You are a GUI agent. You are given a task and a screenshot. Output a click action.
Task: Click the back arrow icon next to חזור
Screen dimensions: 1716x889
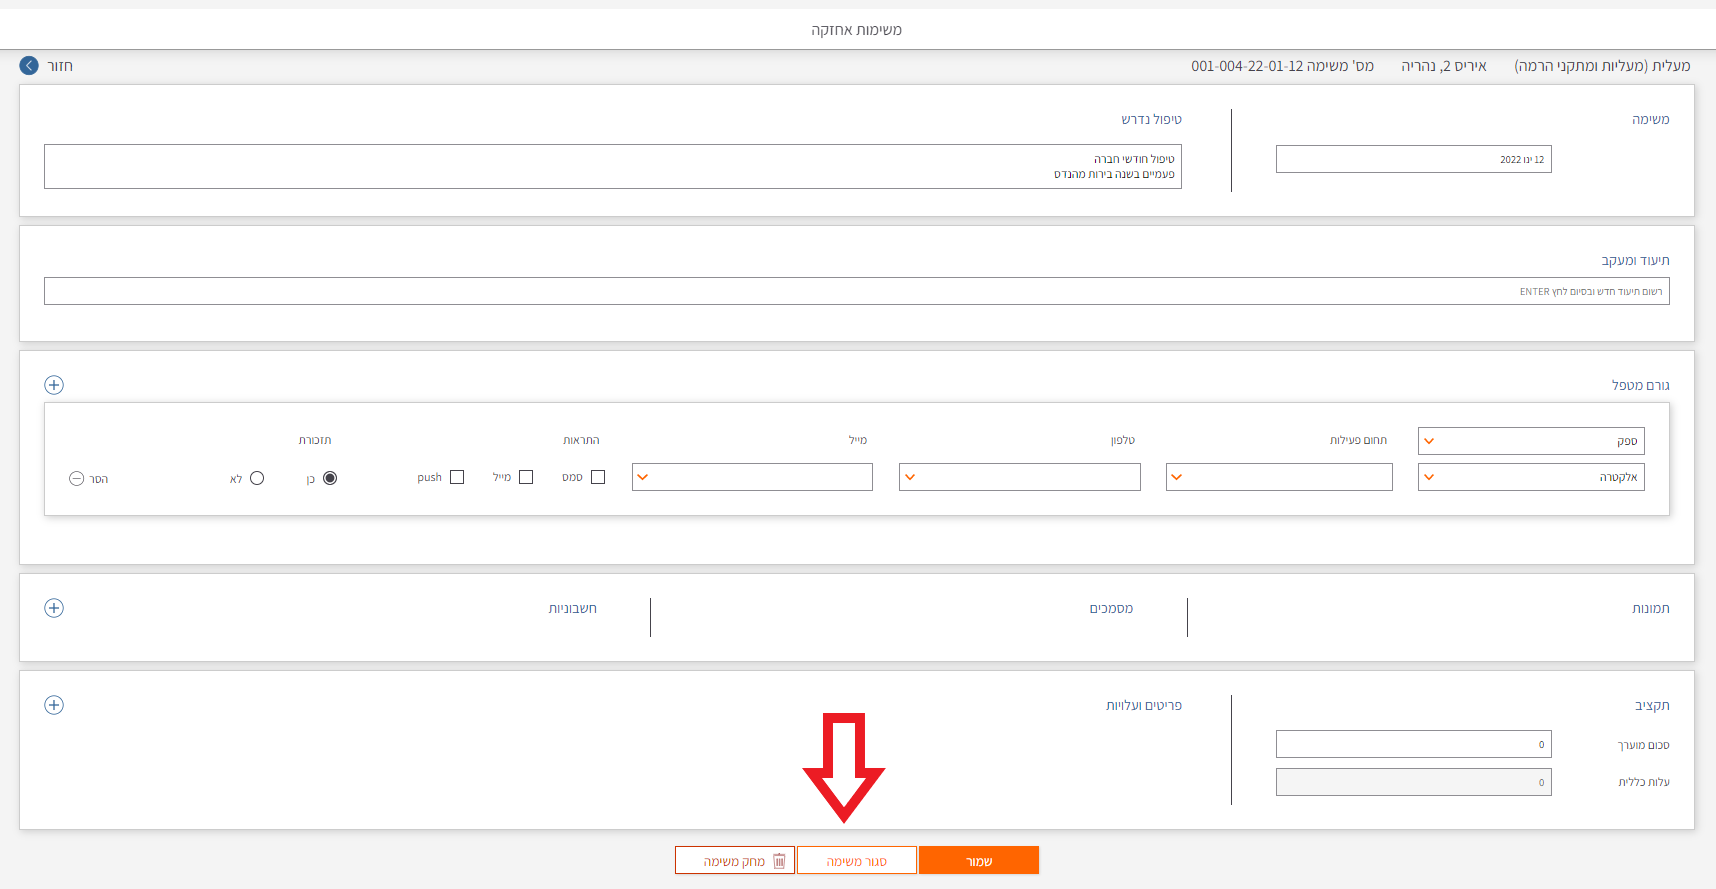tap(29, 66)
